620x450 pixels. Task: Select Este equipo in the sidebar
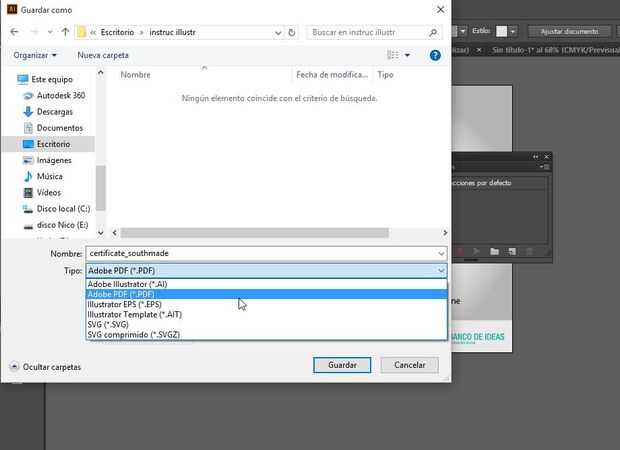45,79
